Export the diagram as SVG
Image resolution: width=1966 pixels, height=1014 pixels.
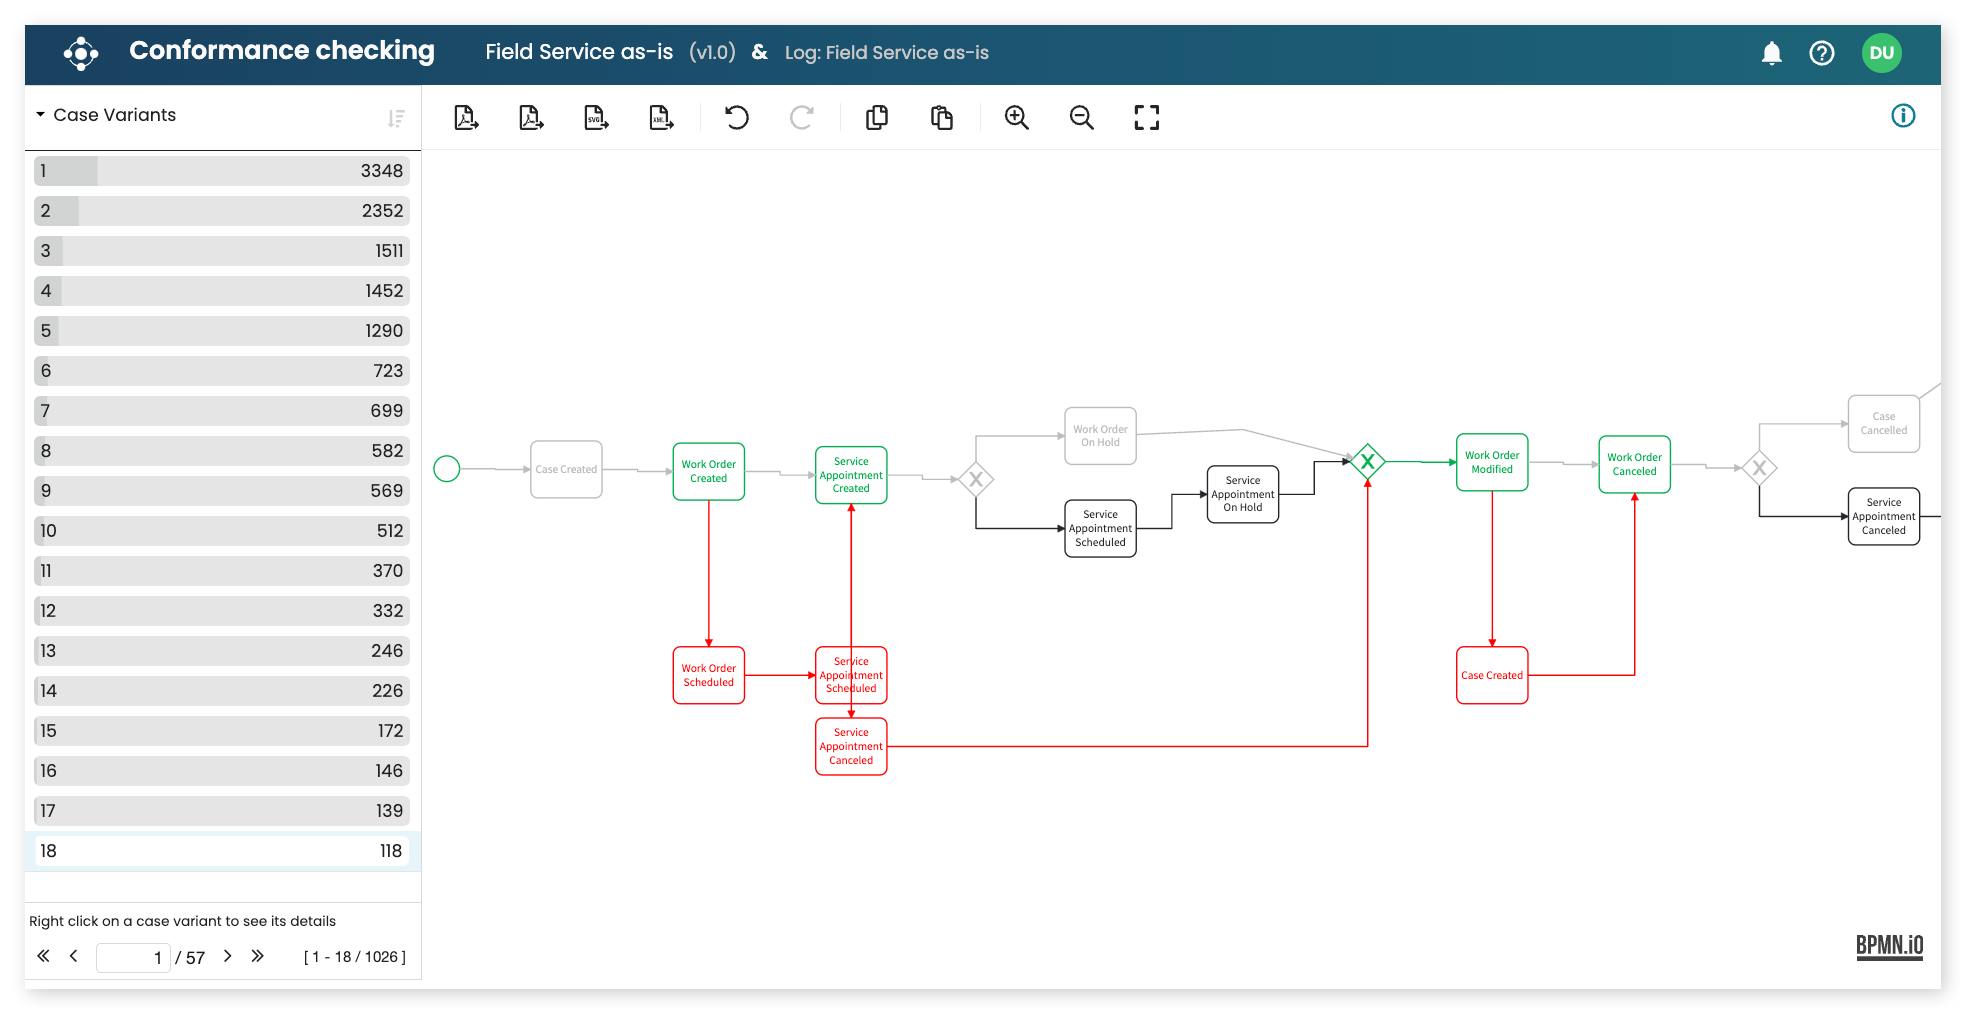595,117
